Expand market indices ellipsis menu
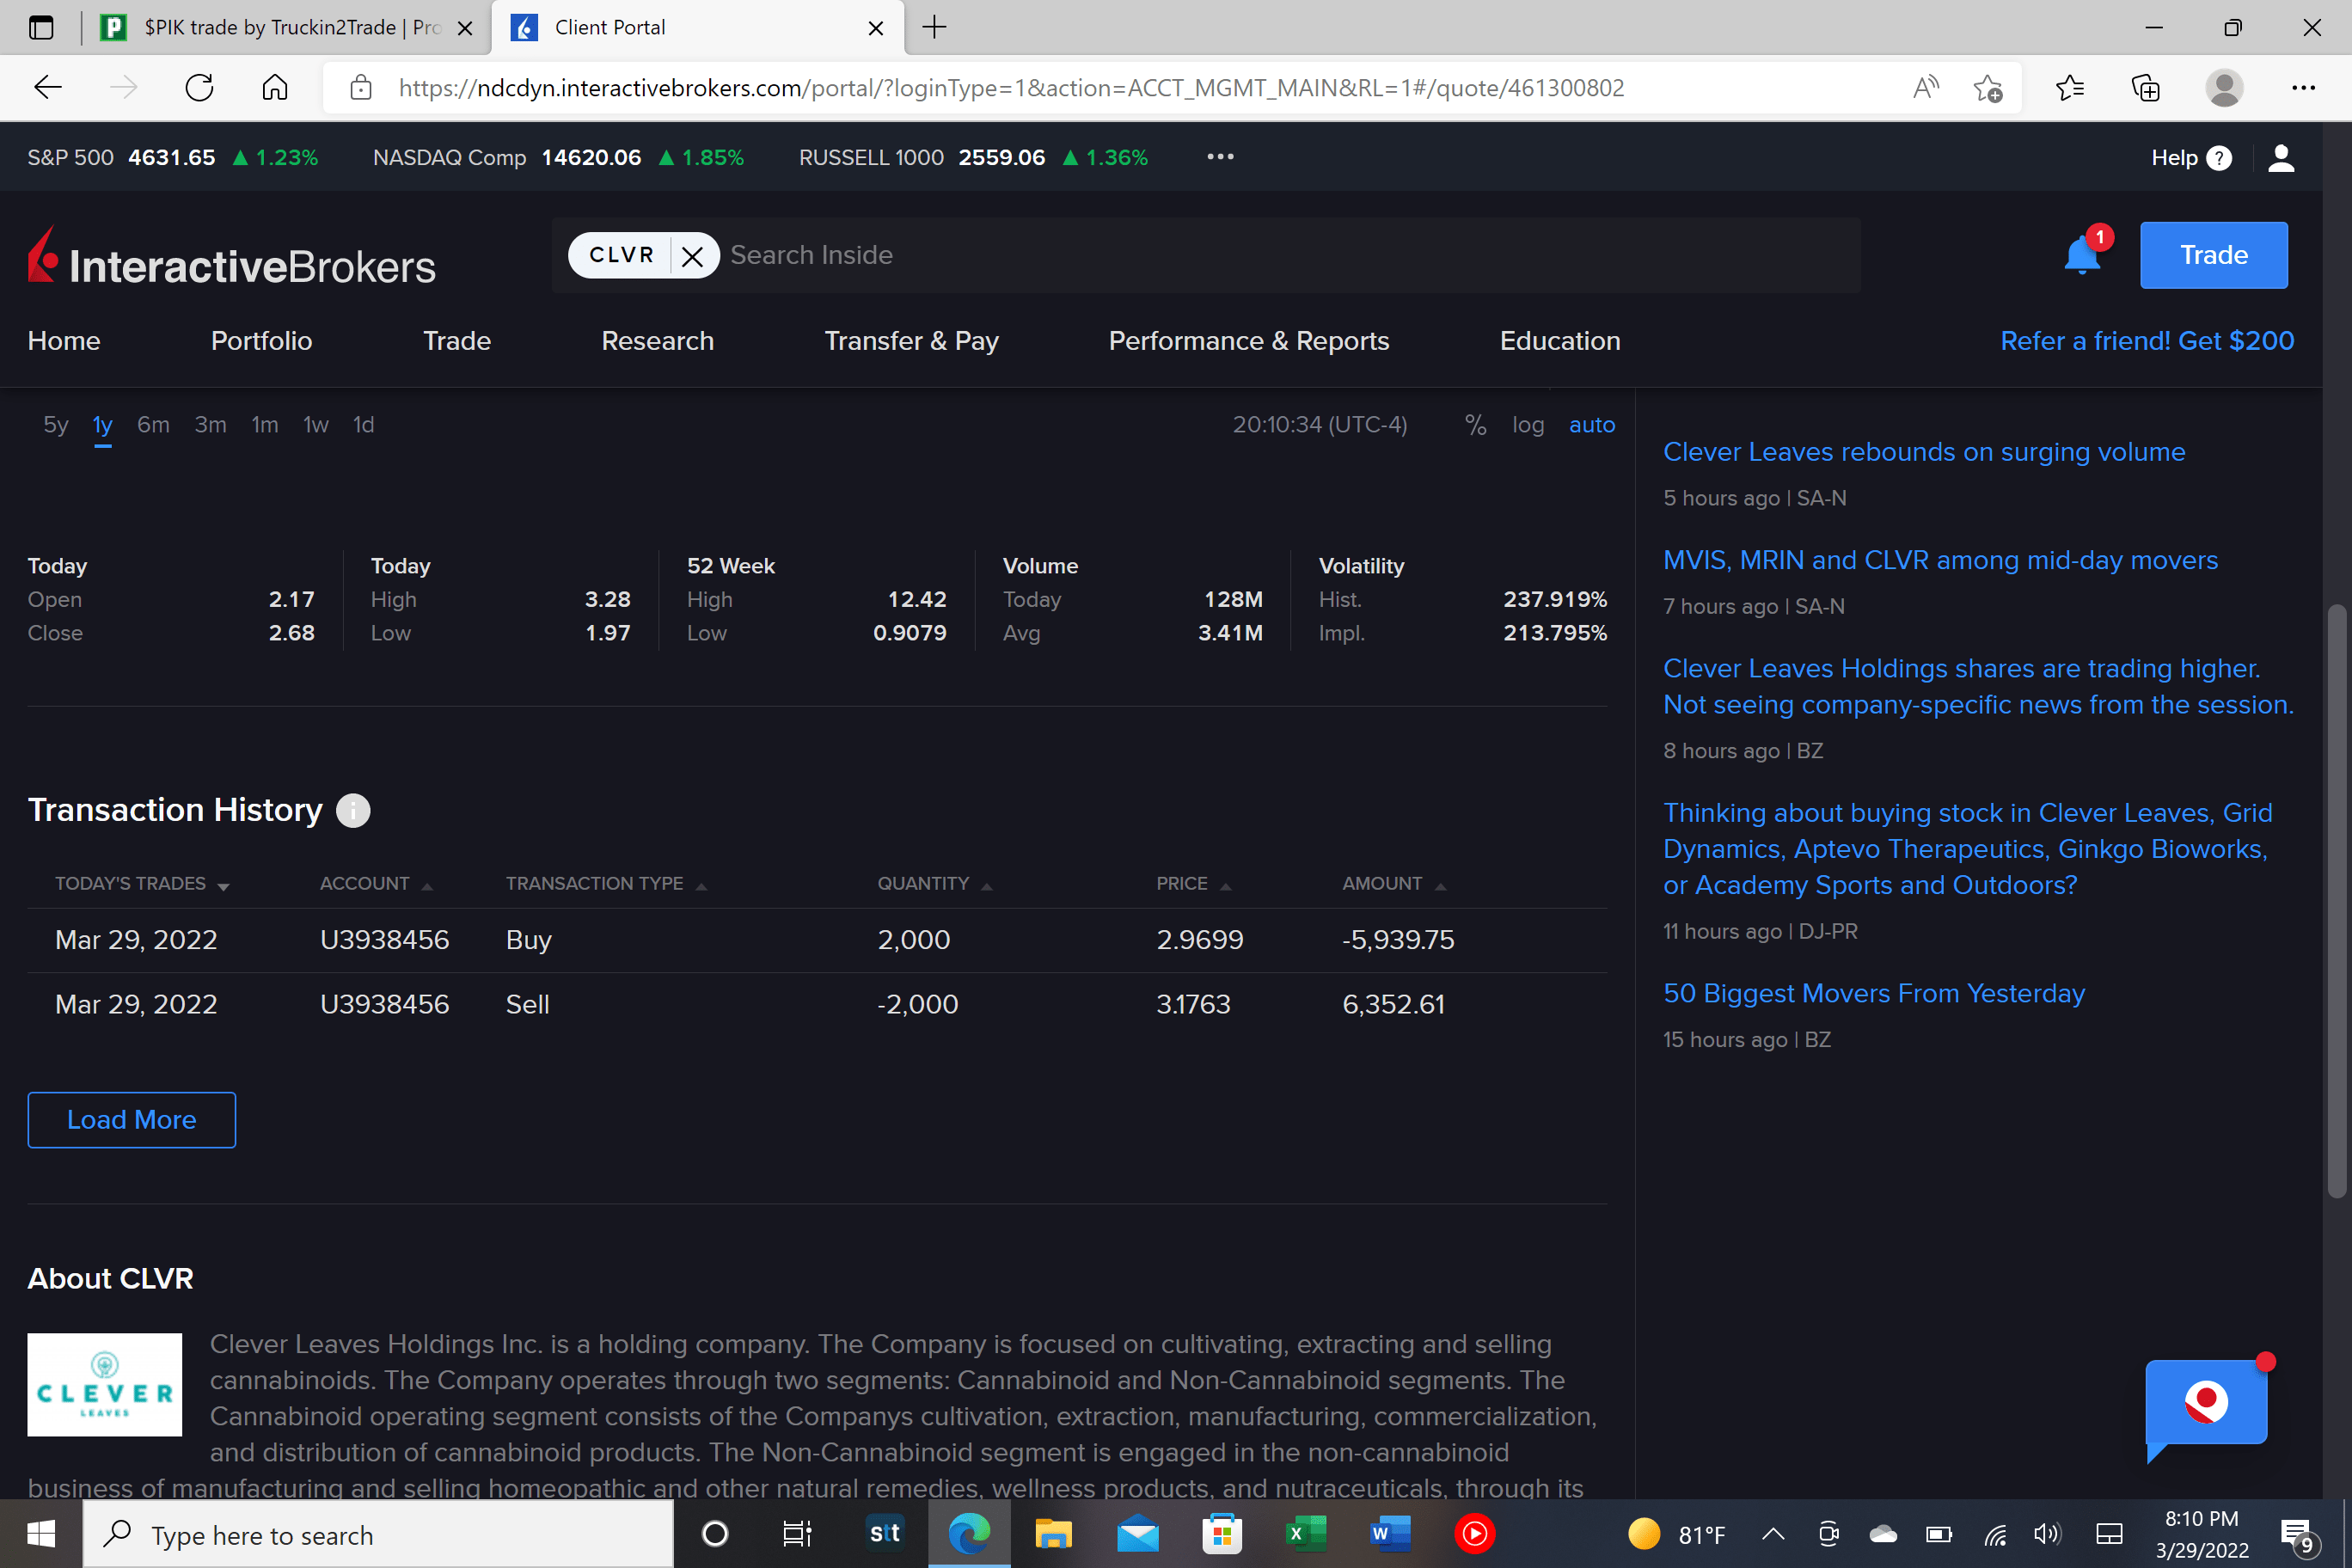Viewport: 2352px width, 1568px height. pyautogui.click(x=1220, y=157)
